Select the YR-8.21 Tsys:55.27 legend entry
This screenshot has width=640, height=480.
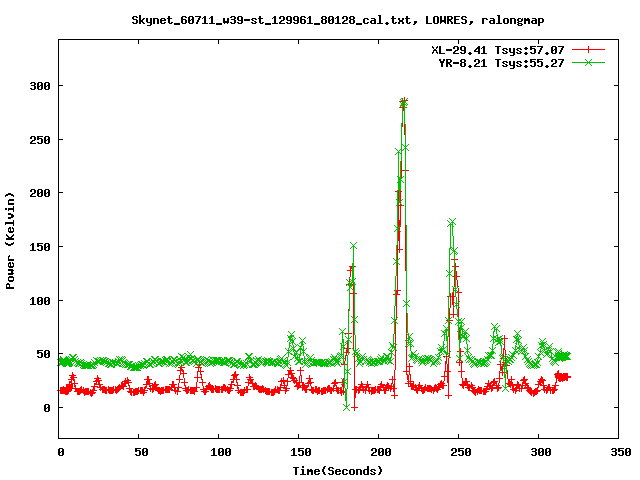click(x=501, y=63)
